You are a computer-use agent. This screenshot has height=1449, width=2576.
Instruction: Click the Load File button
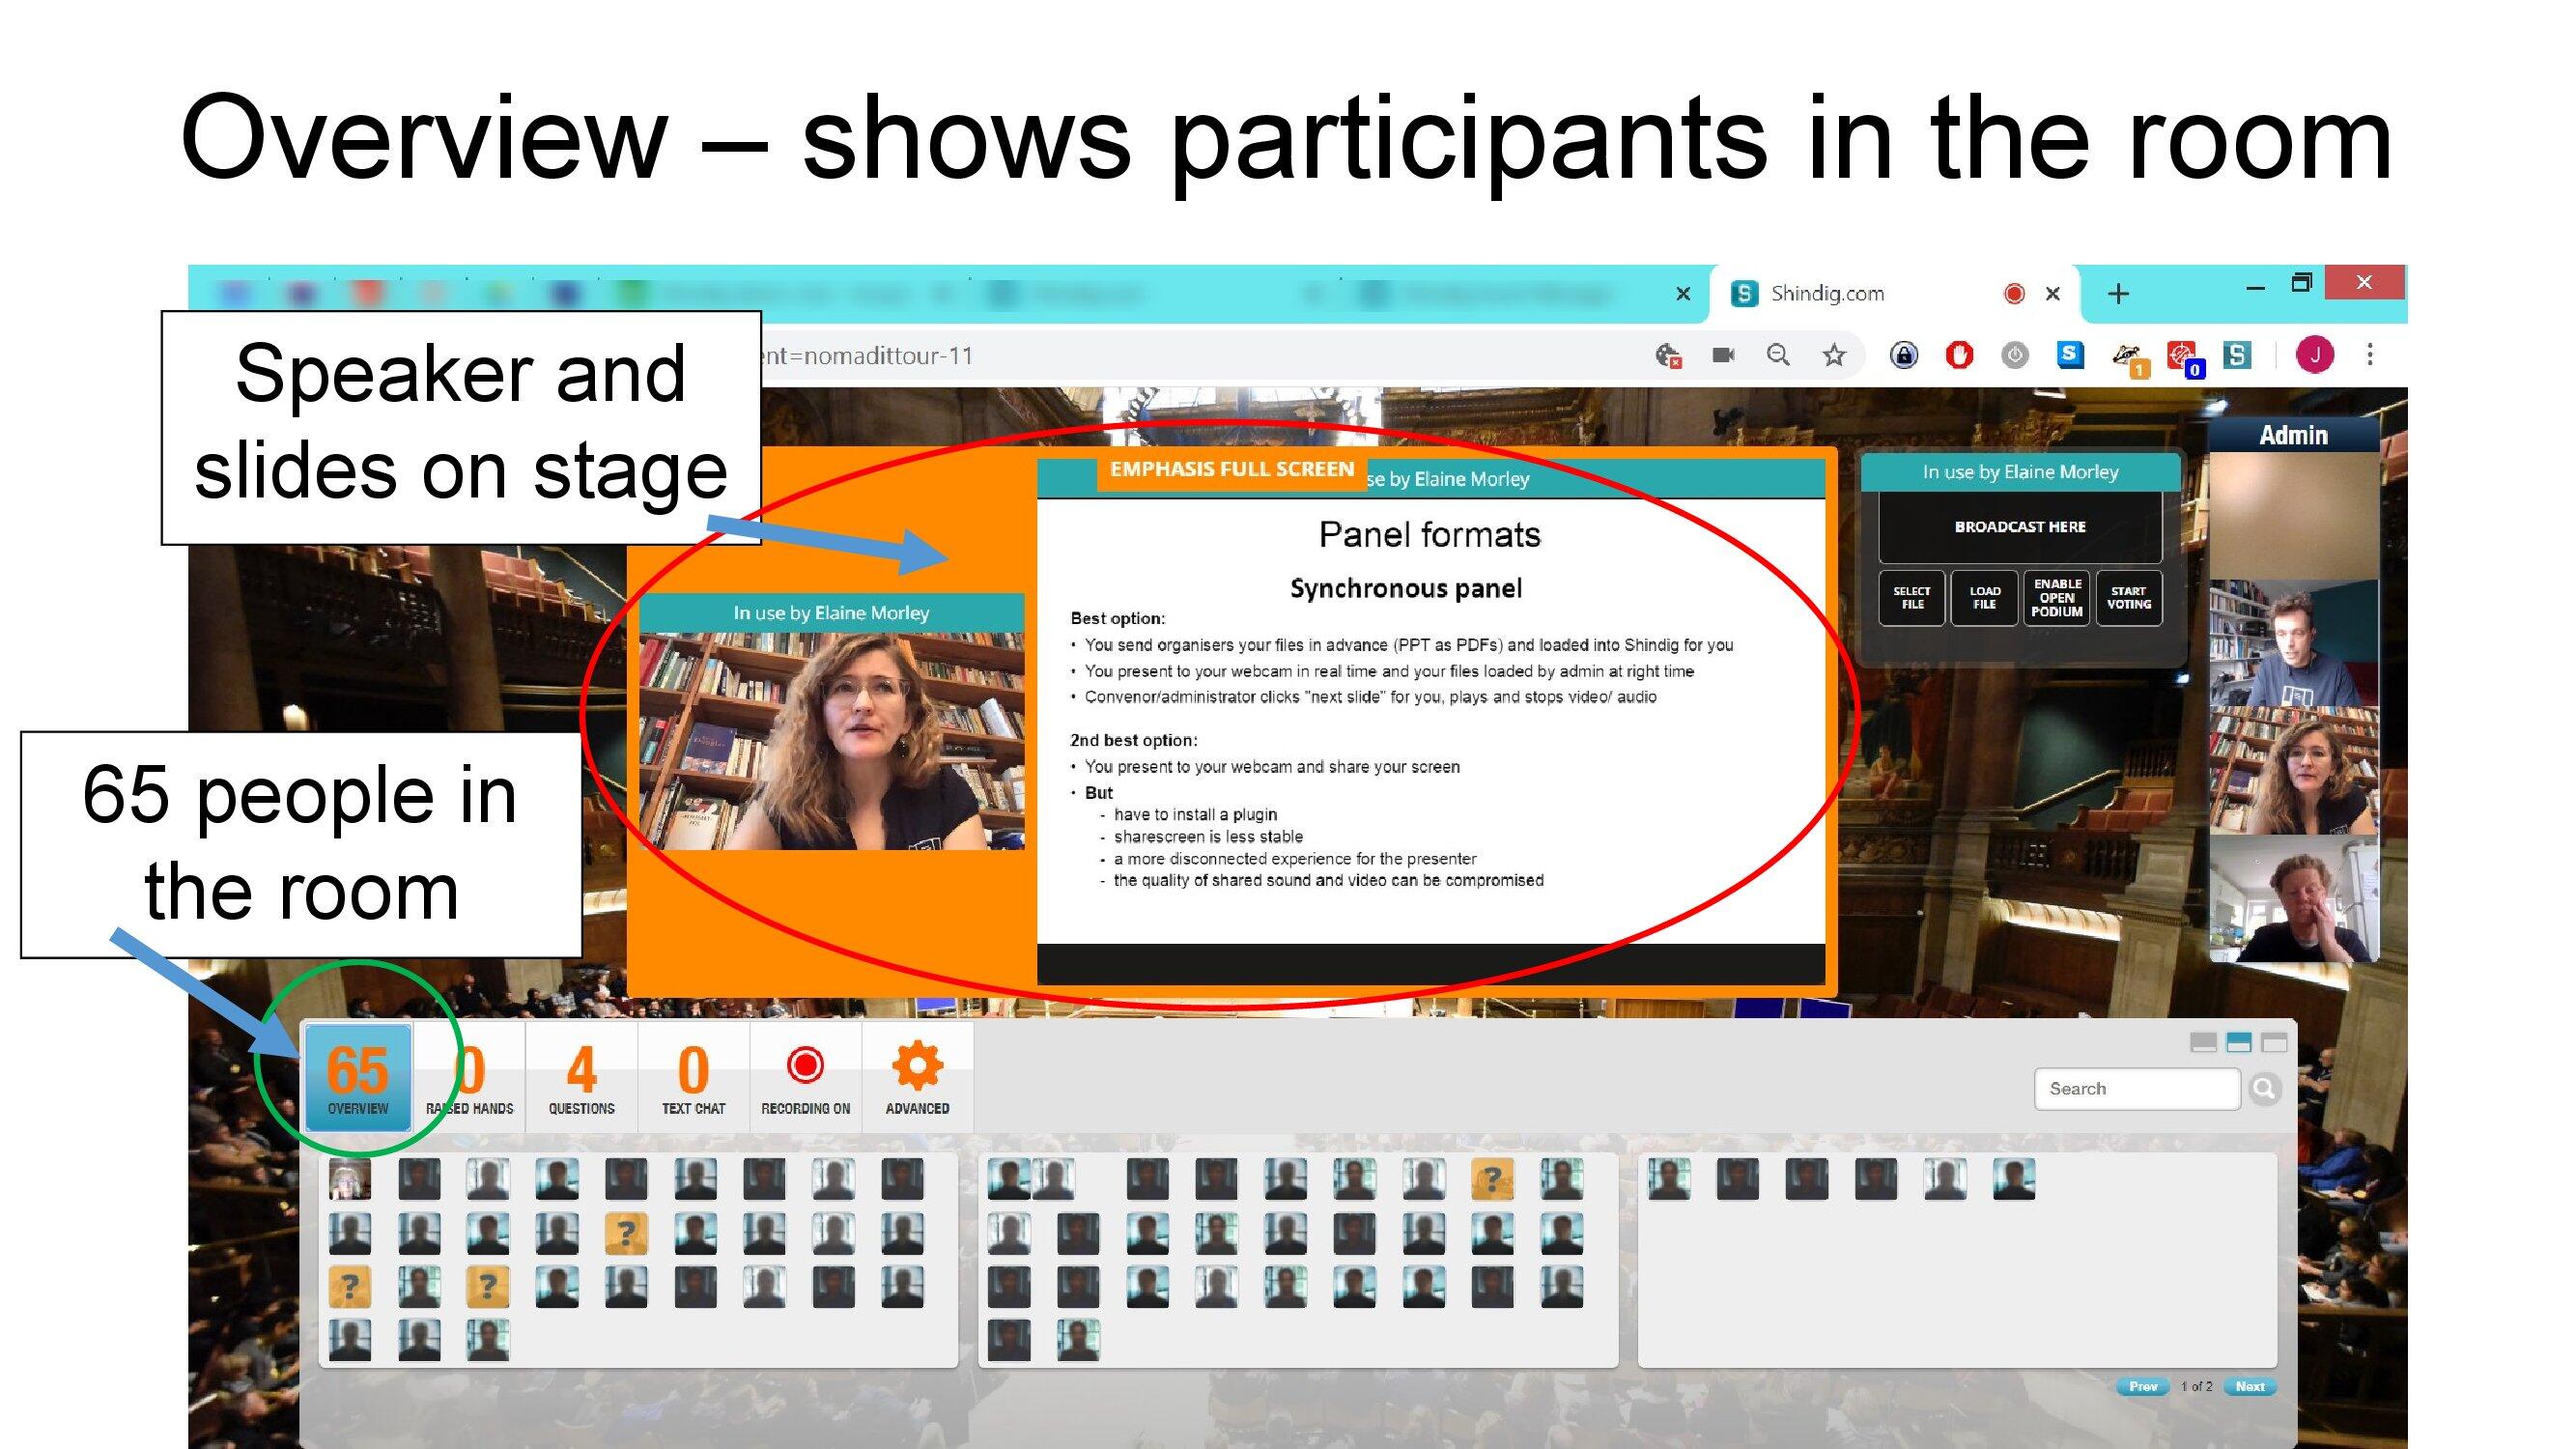(1984, 598)
